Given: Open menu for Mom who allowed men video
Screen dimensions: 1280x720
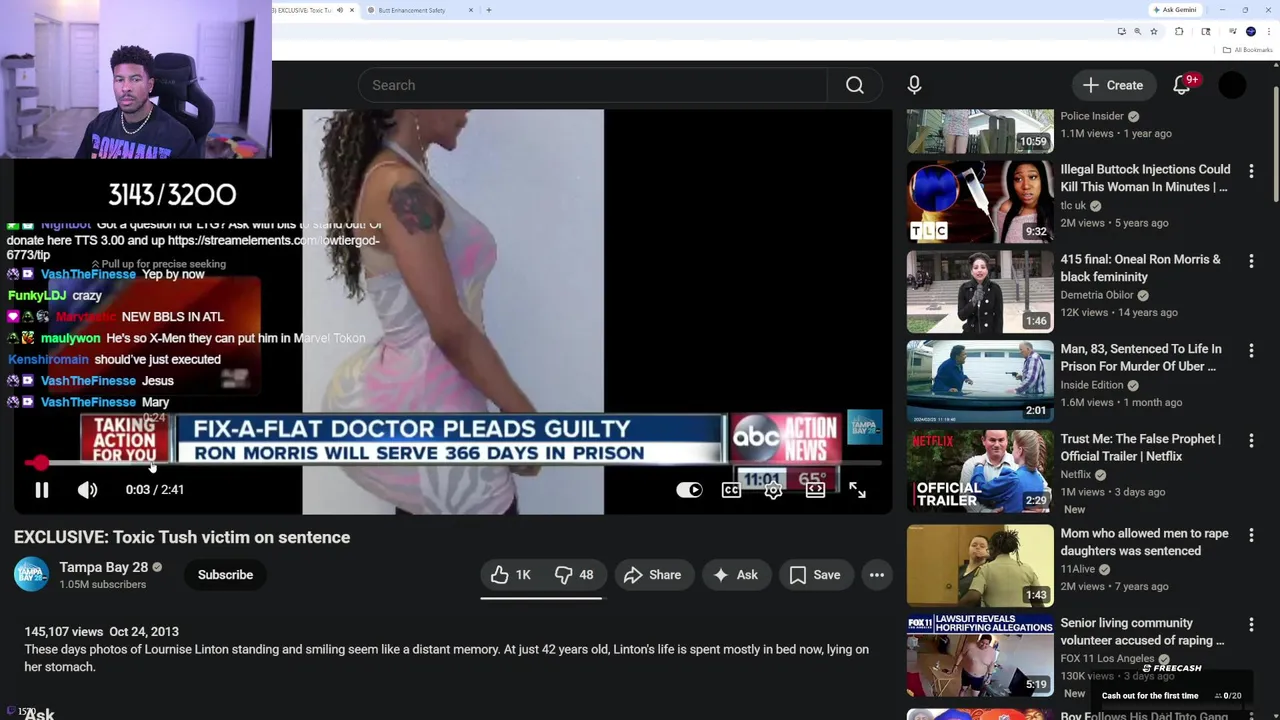Looking at the screenshot, I should click(x=1251, y=535).
